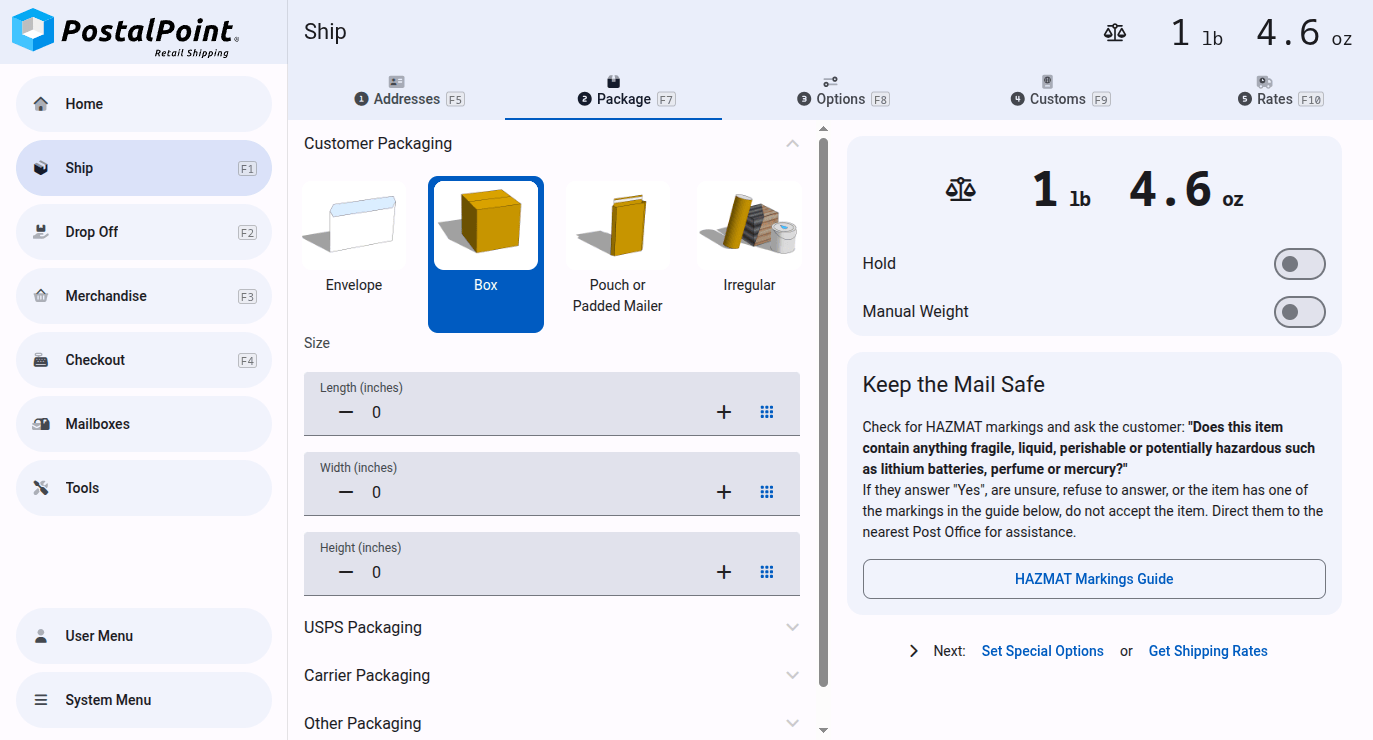Open the HAZMAT Markings Guide
The height and width of the screenshot is (740, 1373).
pos(1094,579)
